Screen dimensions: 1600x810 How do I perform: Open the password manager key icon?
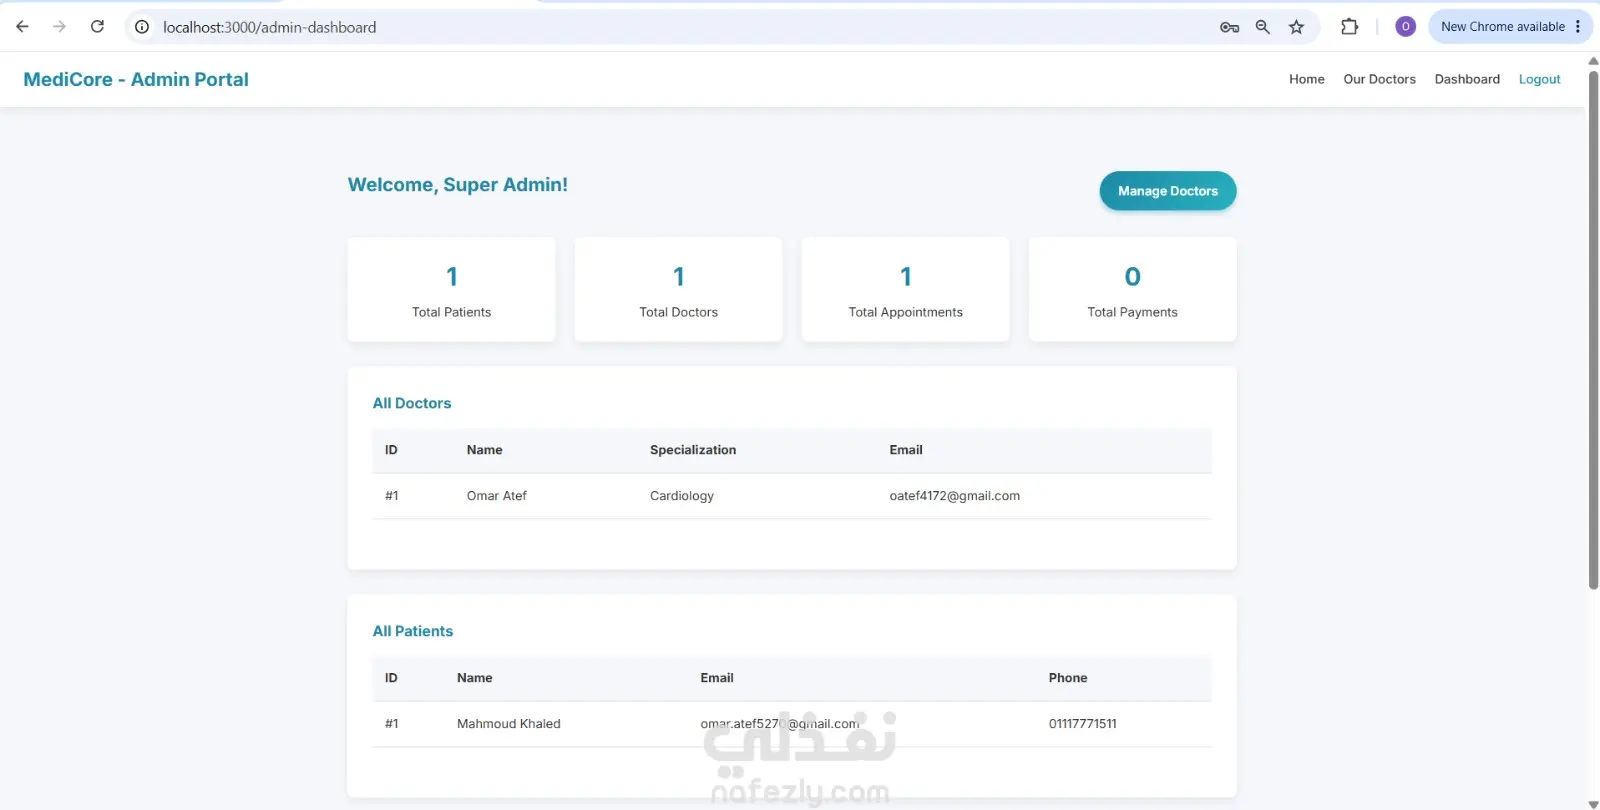click(1229, 27)
